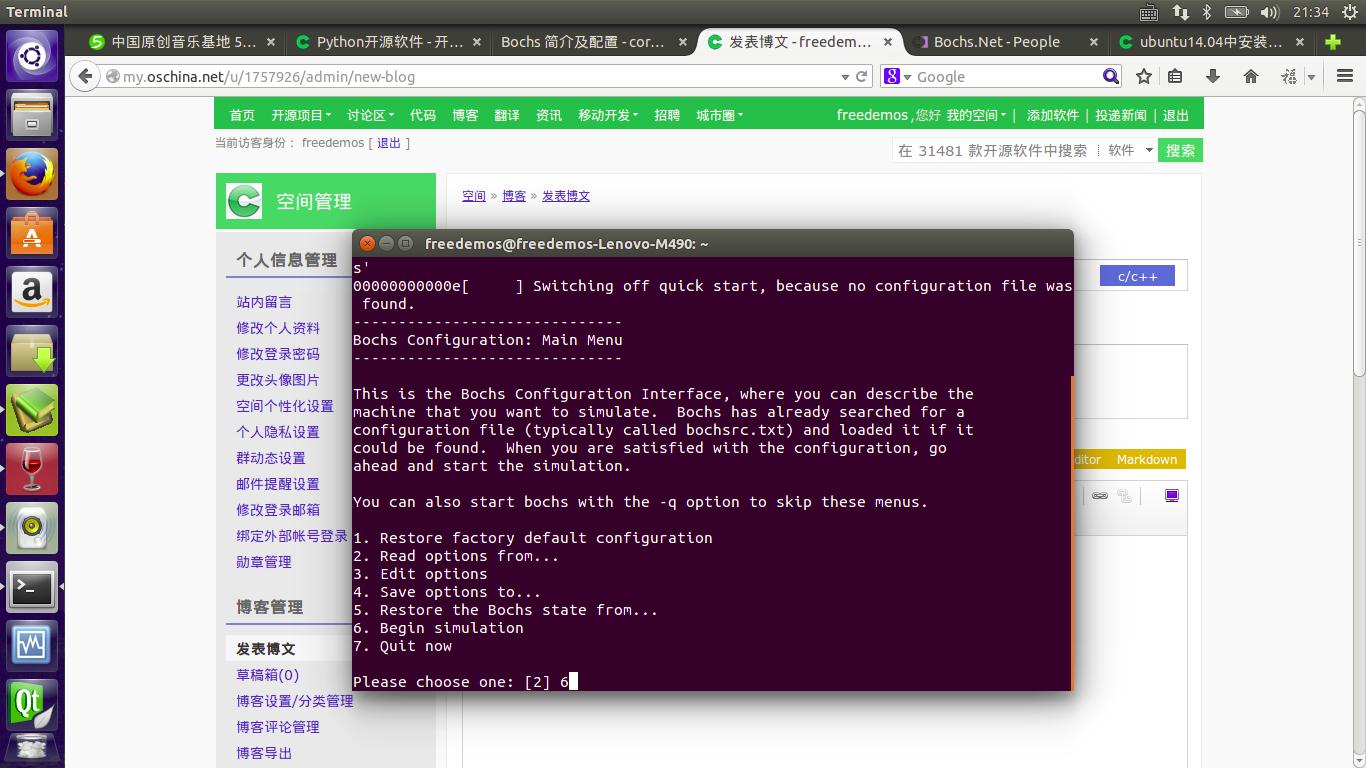Open Ubuntu Software Center dock icon
Screen dimensions: 1366x768
(32, 233)
